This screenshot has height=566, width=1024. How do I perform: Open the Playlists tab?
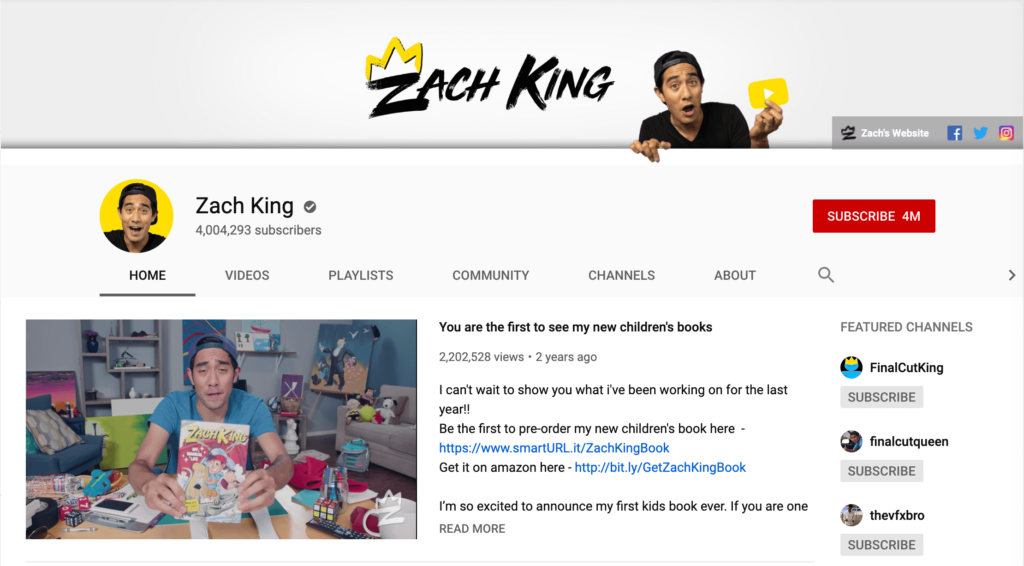(360, 275)
